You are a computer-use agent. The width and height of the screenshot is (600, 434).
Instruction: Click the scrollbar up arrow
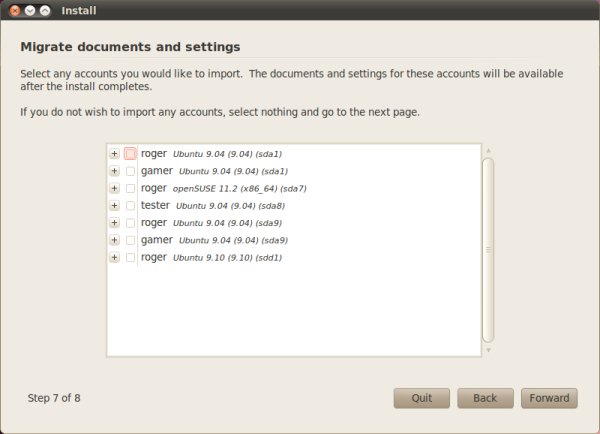(488, 152)
